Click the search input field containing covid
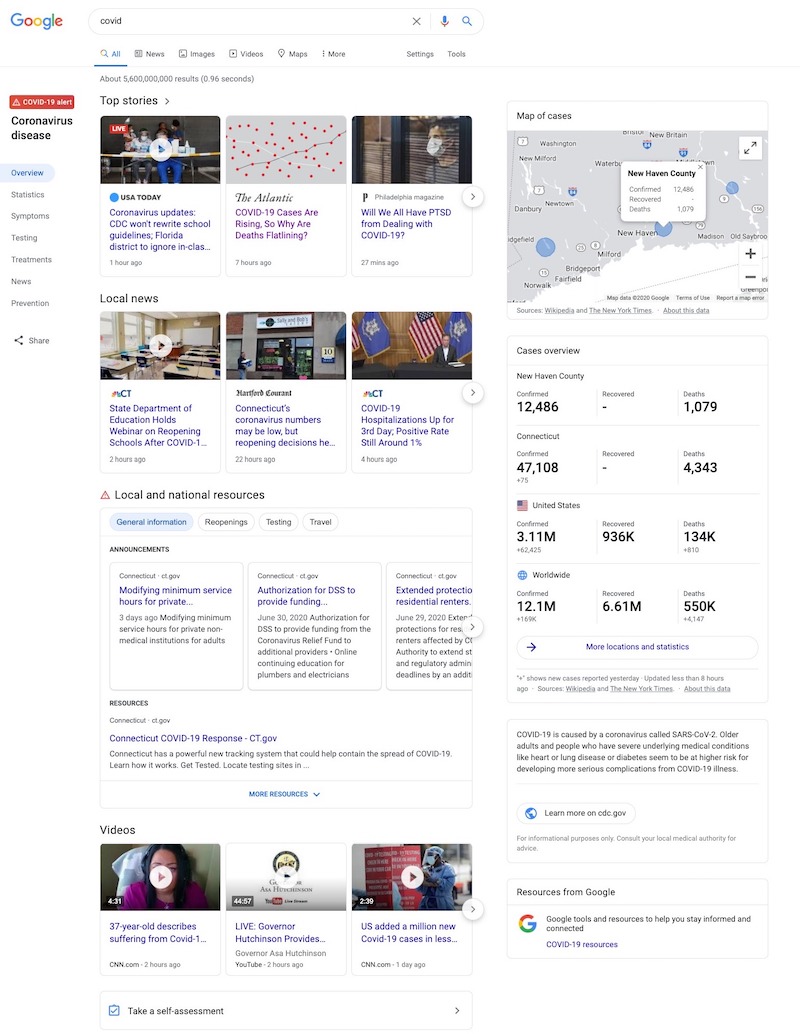Screen dimensions: 800x1034 [251, 21]
